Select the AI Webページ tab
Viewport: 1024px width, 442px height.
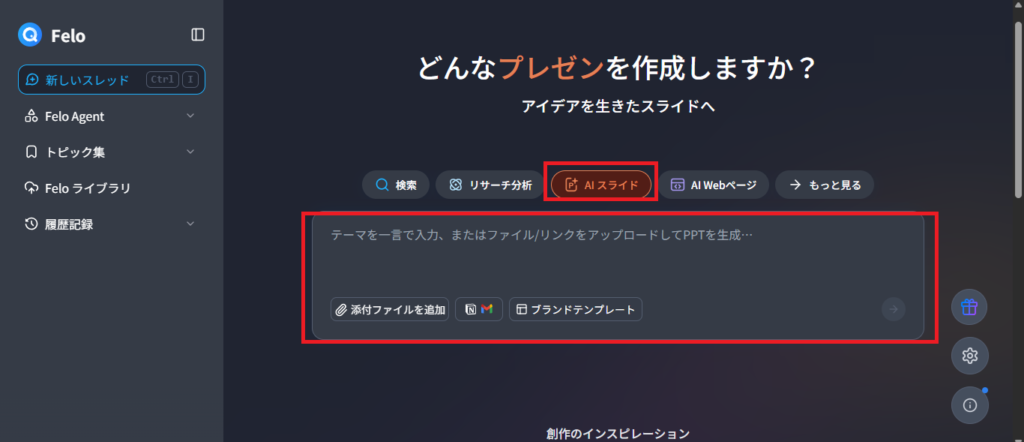click(713, 185)
